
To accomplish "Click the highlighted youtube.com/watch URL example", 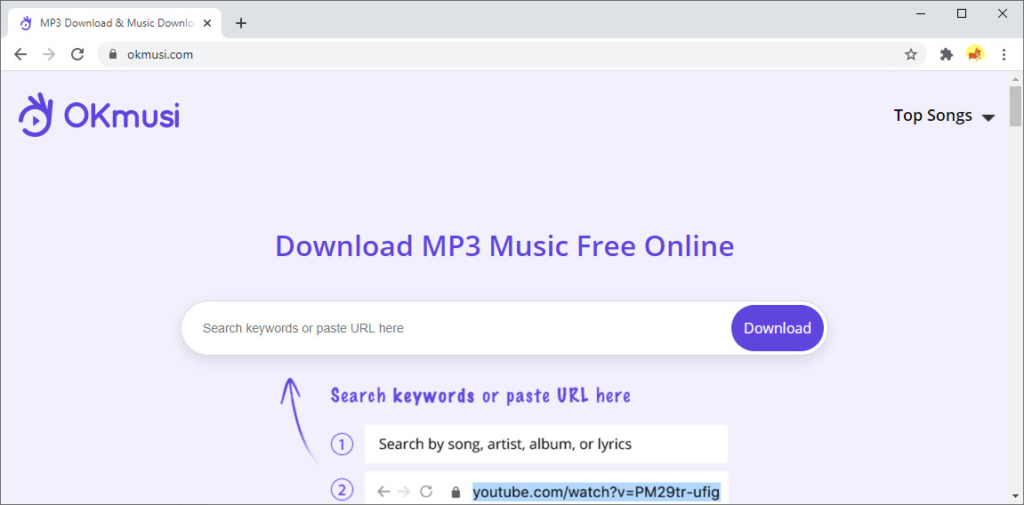I will [x=596, y=491].
